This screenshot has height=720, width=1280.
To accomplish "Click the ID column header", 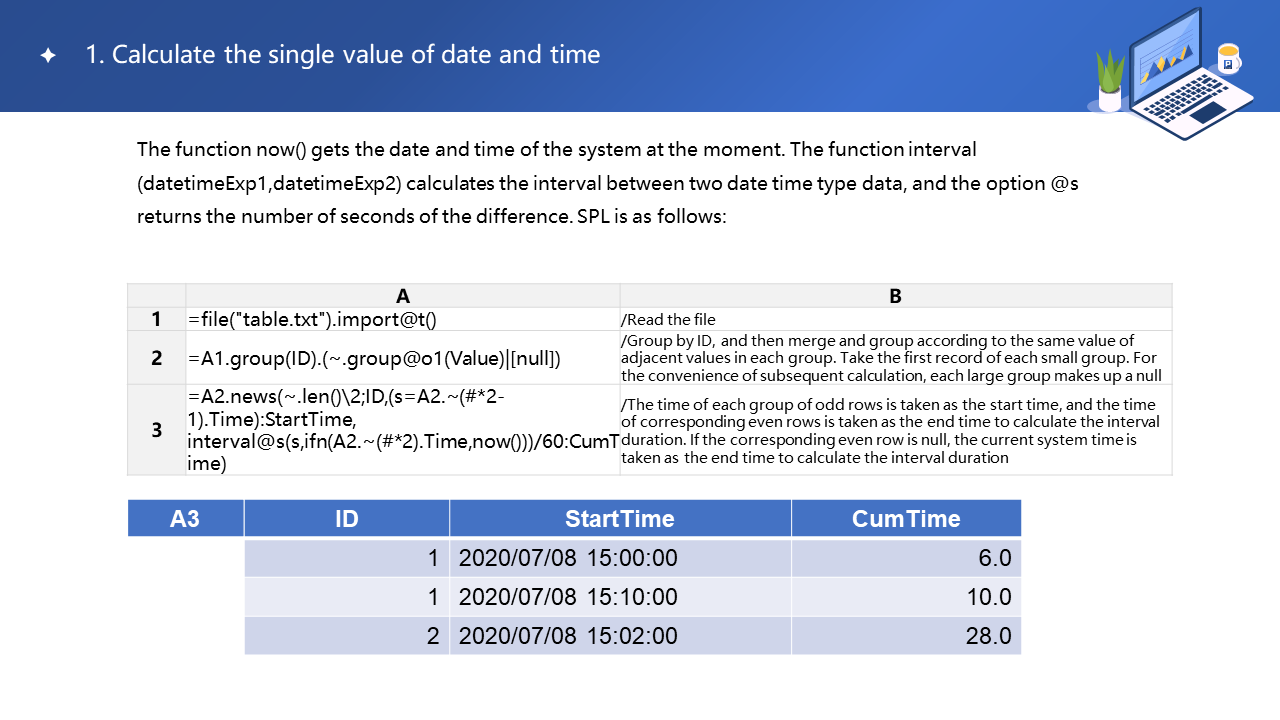I will click(x=347, y=518).
